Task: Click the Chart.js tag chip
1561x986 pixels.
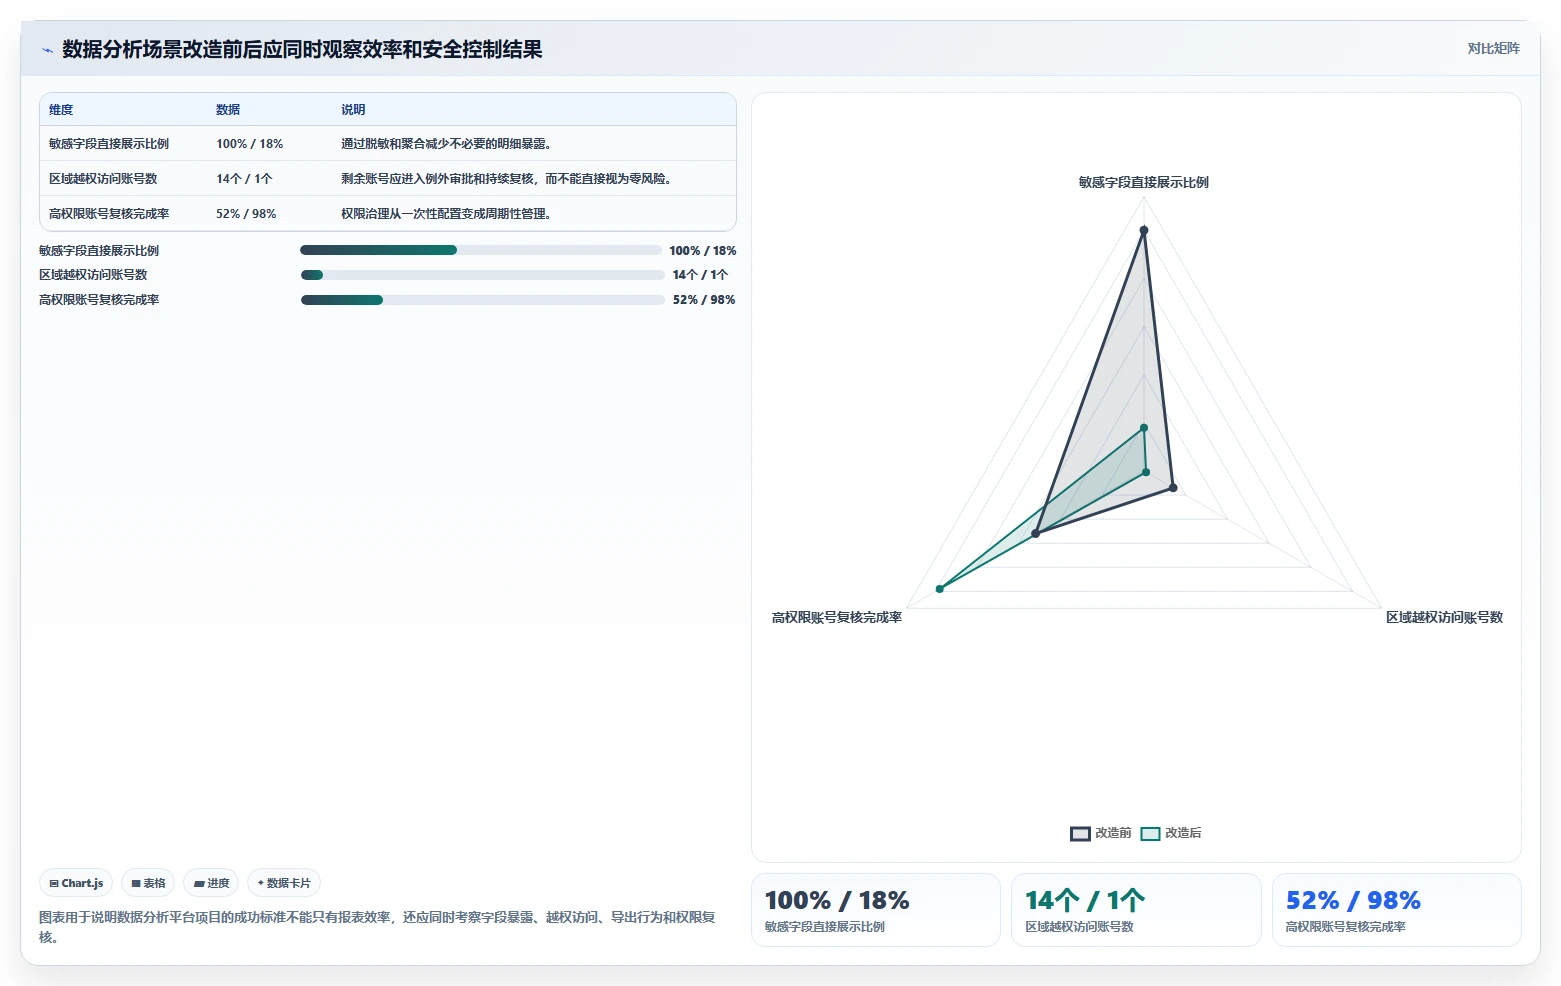Action: pyautogui.click(x=76, y=883)
